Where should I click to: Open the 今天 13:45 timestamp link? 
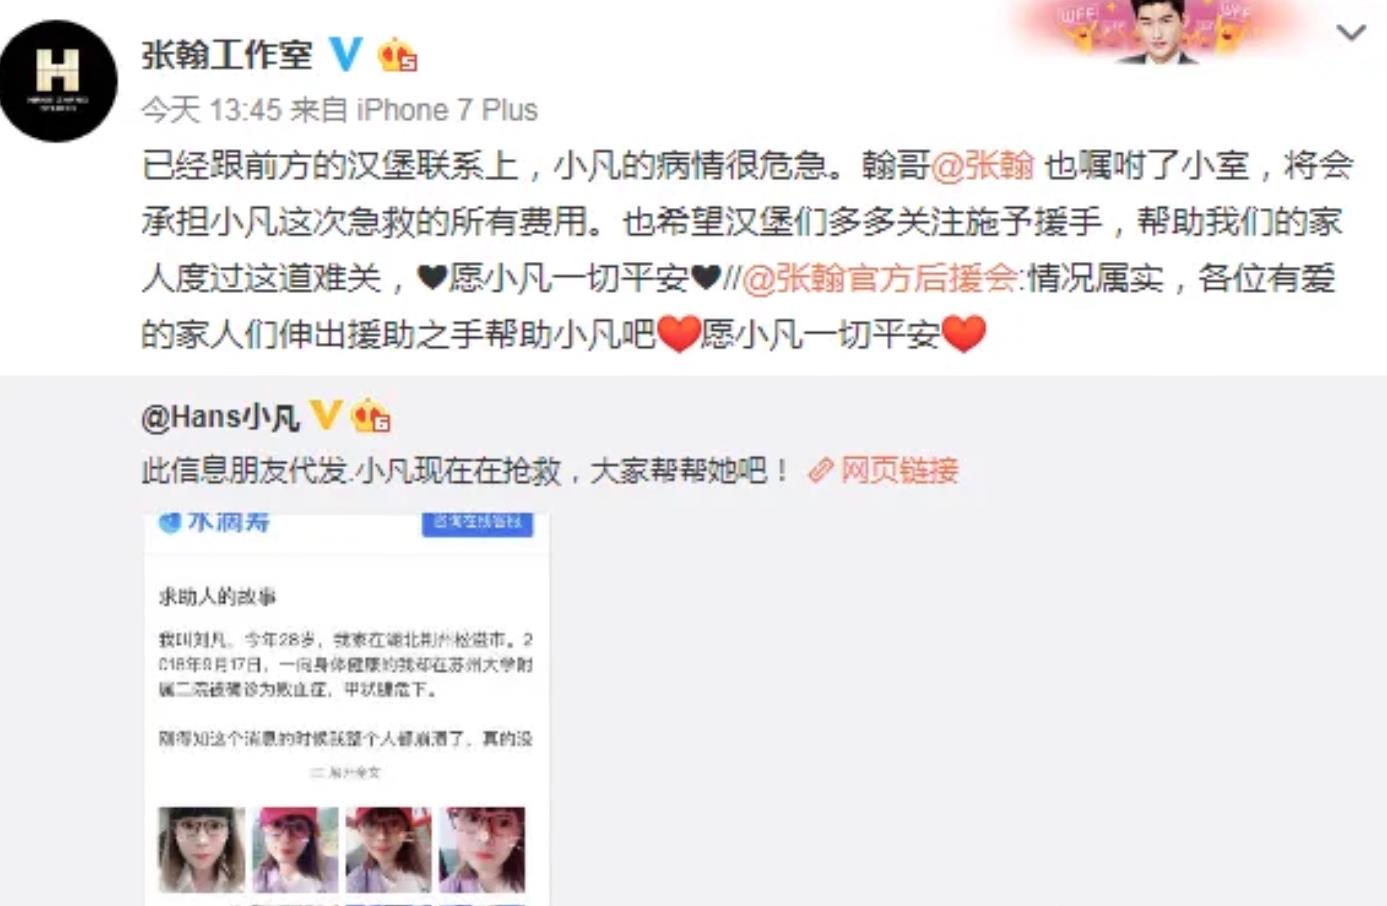click(211, 109)
